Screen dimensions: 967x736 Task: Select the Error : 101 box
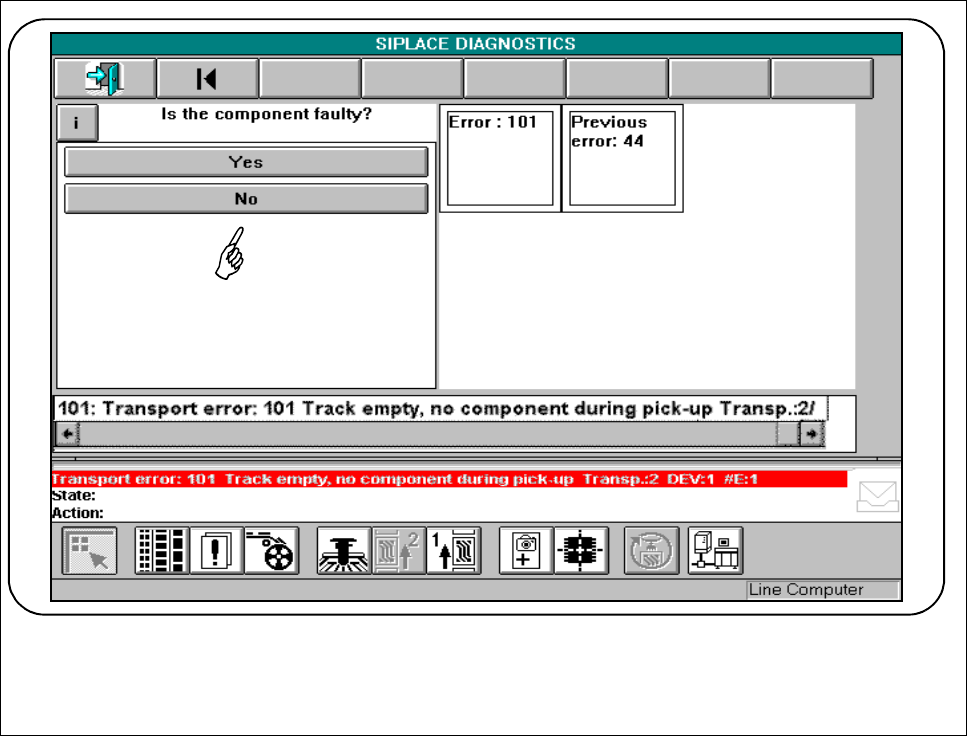tap(500, 159)
